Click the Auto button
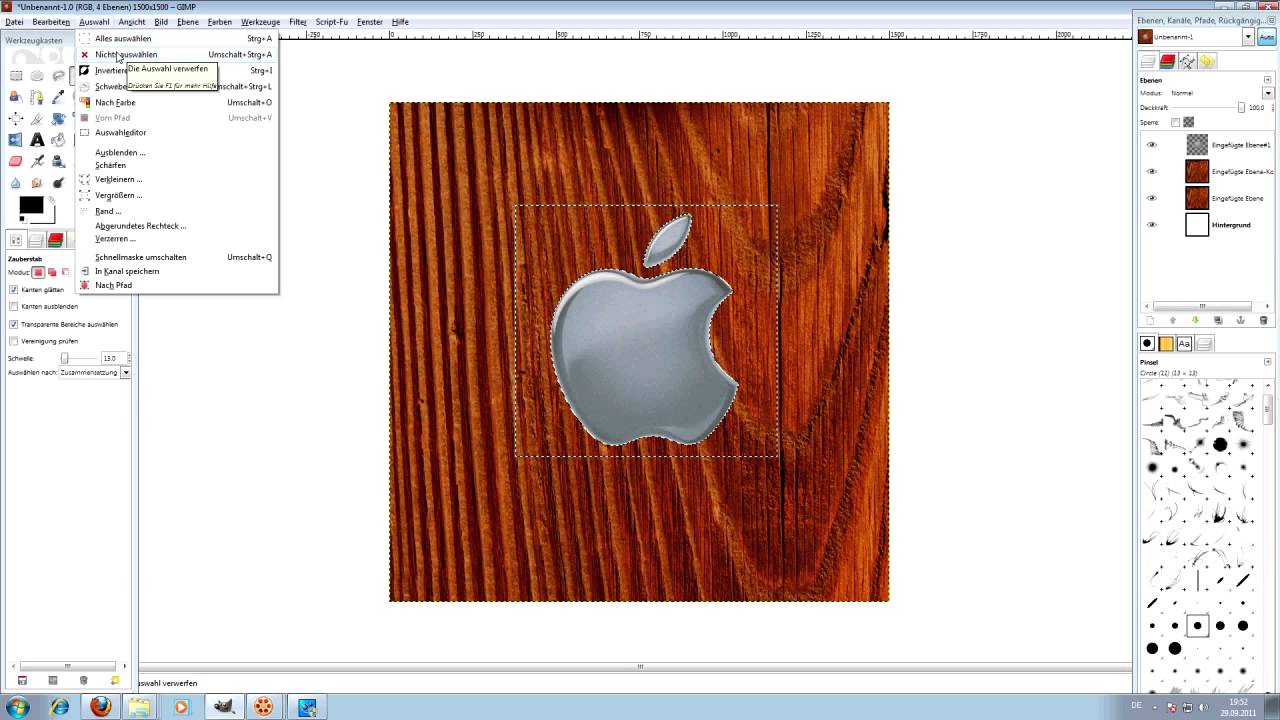The height and width of the screenshot is (720, 1280). (x=1267, y=37)
